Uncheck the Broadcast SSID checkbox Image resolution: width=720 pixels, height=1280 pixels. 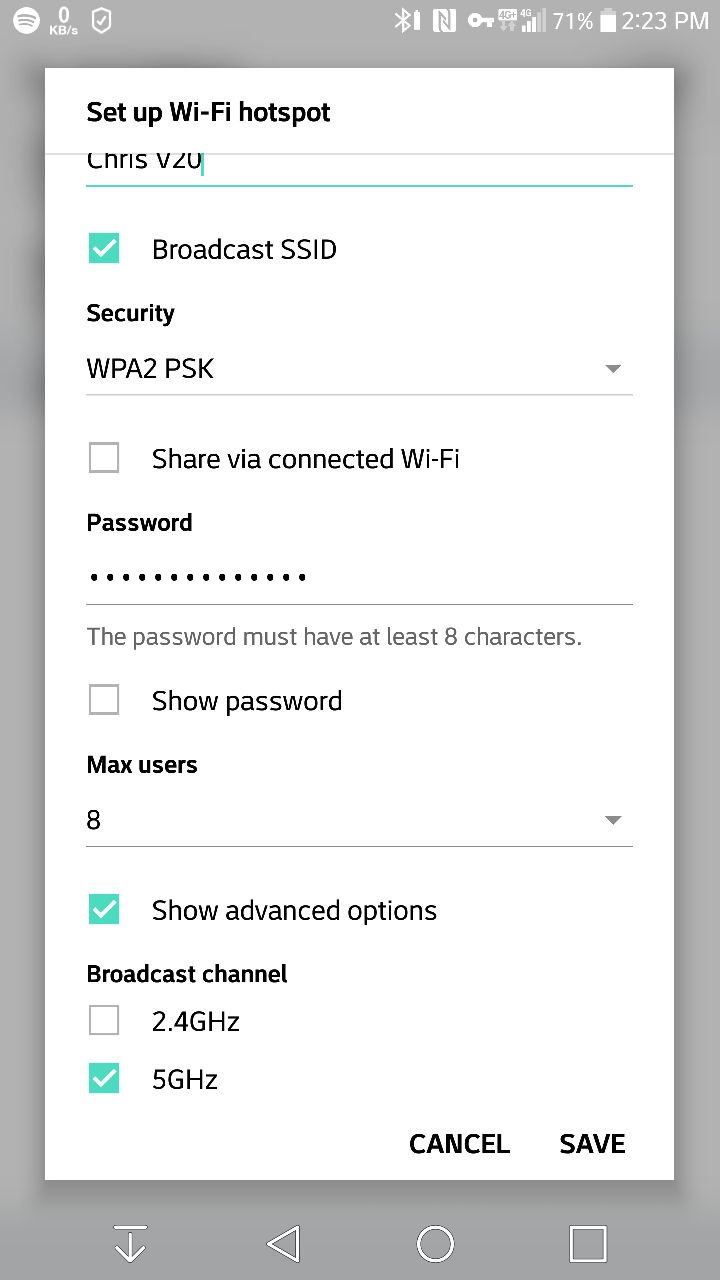[104, 249]
